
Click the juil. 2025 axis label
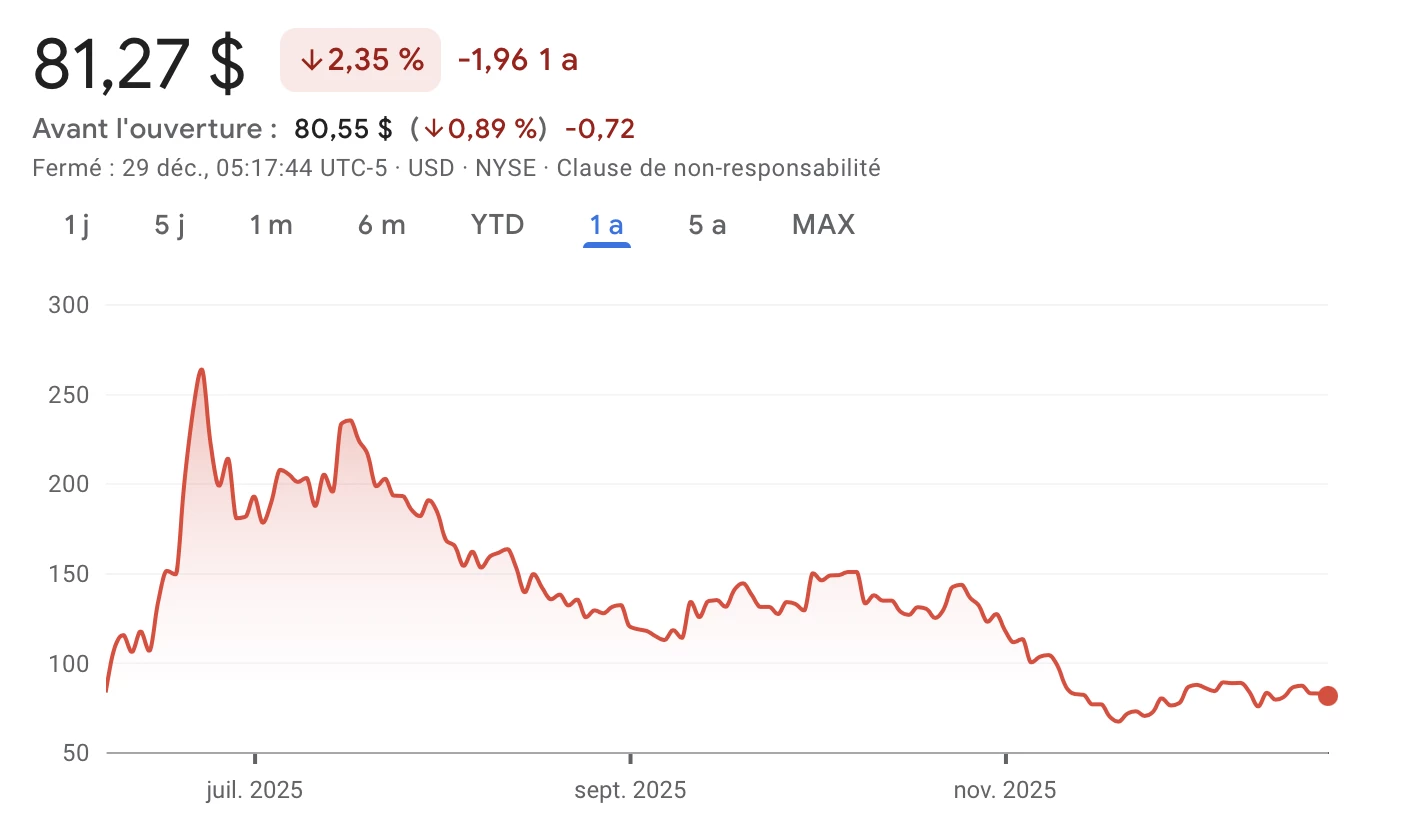pos(253,789)
